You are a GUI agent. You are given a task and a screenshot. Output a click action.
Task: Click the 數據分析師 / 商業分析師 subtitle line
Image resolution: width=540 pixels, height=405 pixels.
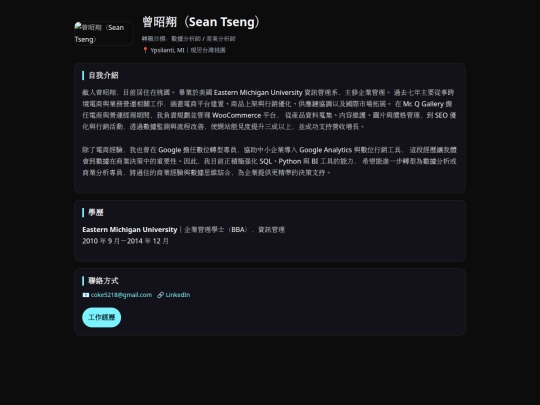click(188, 39)
